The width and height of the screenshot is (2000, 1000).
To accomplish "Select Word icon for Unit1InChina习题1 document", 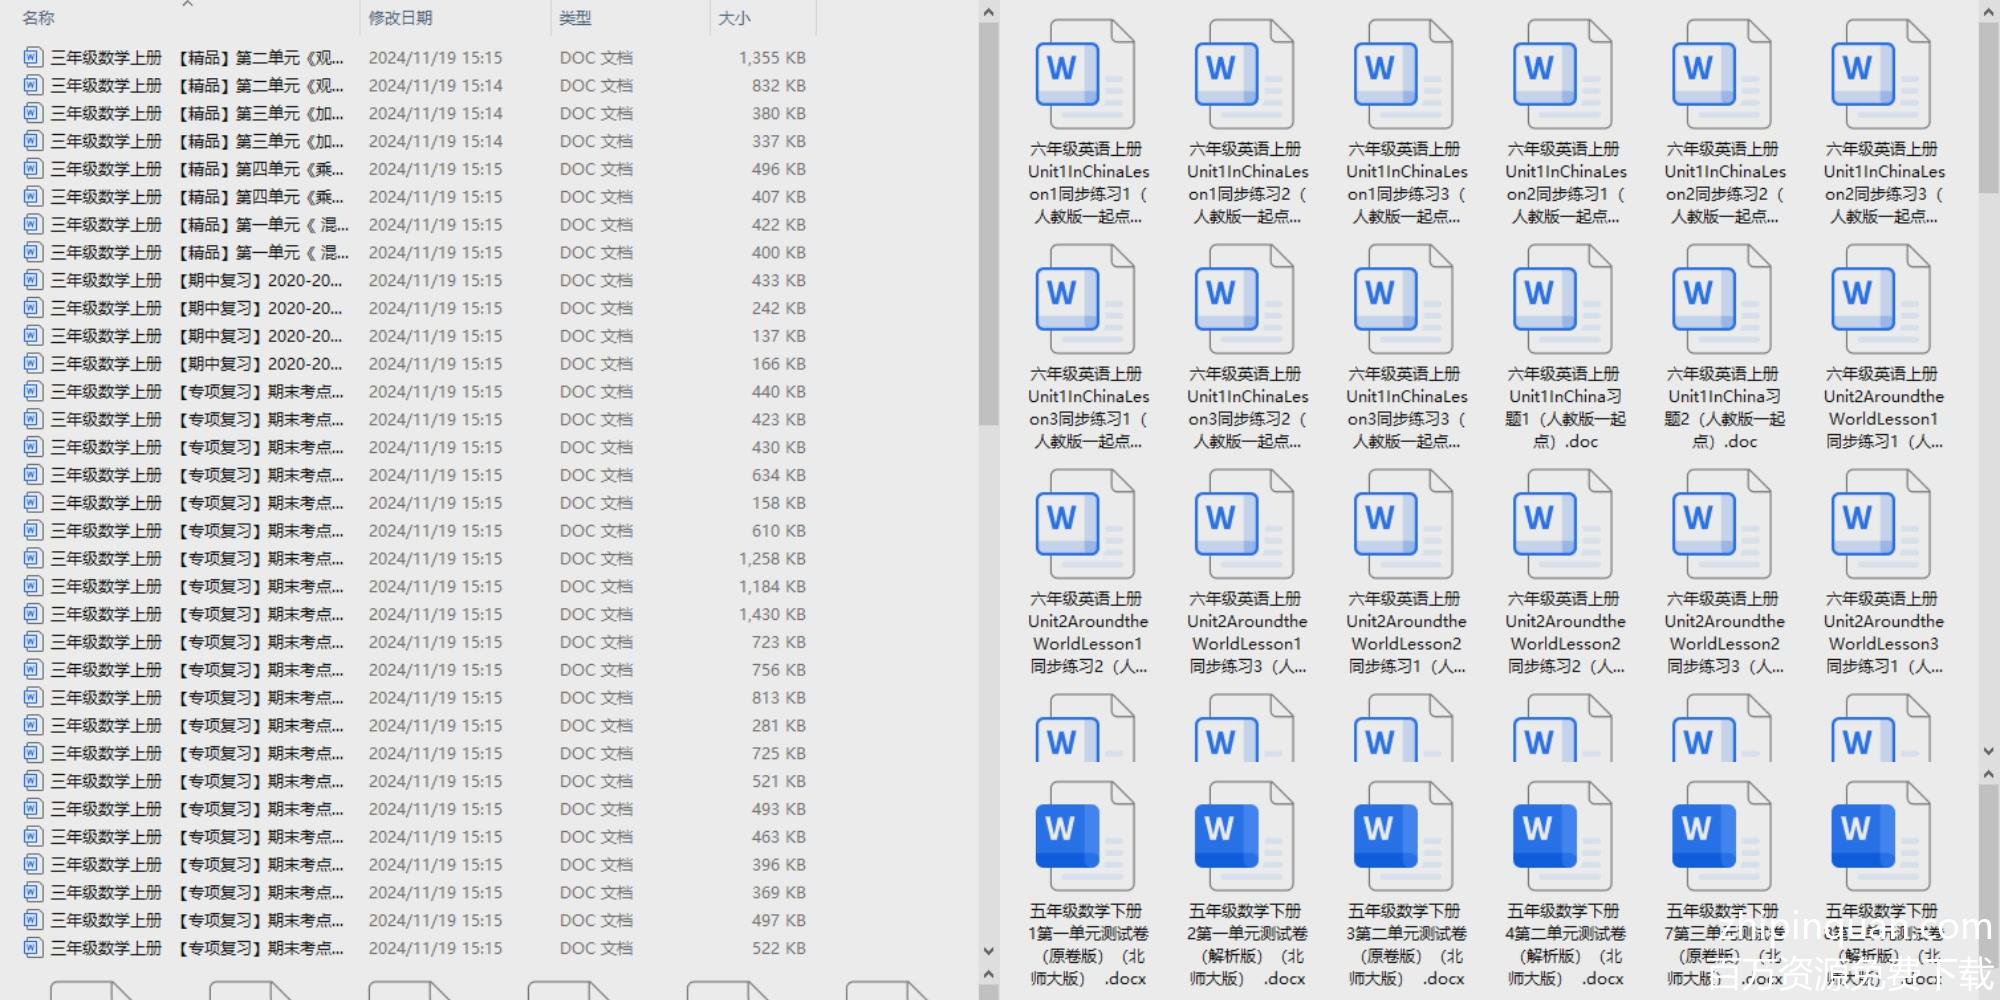I will (1563, 300).
